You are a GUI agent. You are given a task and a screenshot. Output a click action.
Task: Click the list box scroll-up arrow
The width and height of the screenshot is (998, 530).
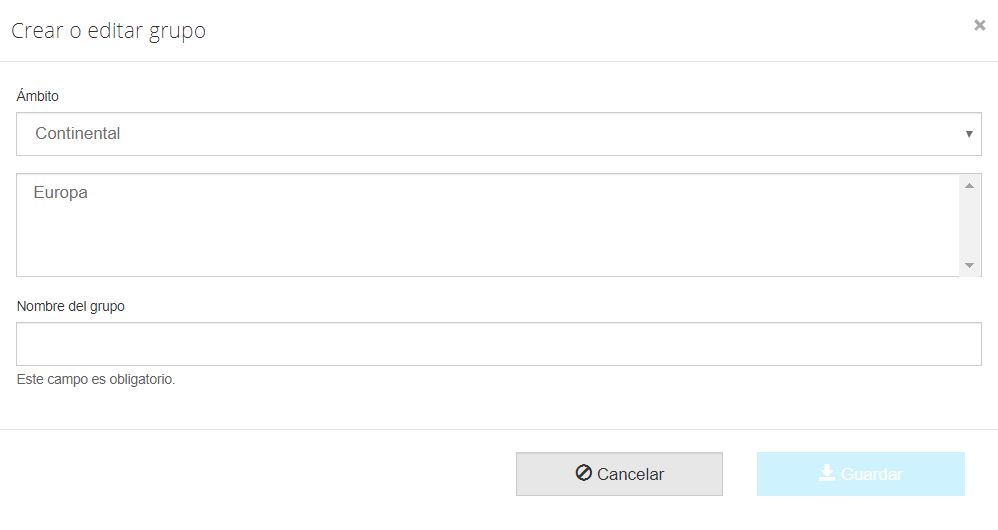tap(969, 186)
